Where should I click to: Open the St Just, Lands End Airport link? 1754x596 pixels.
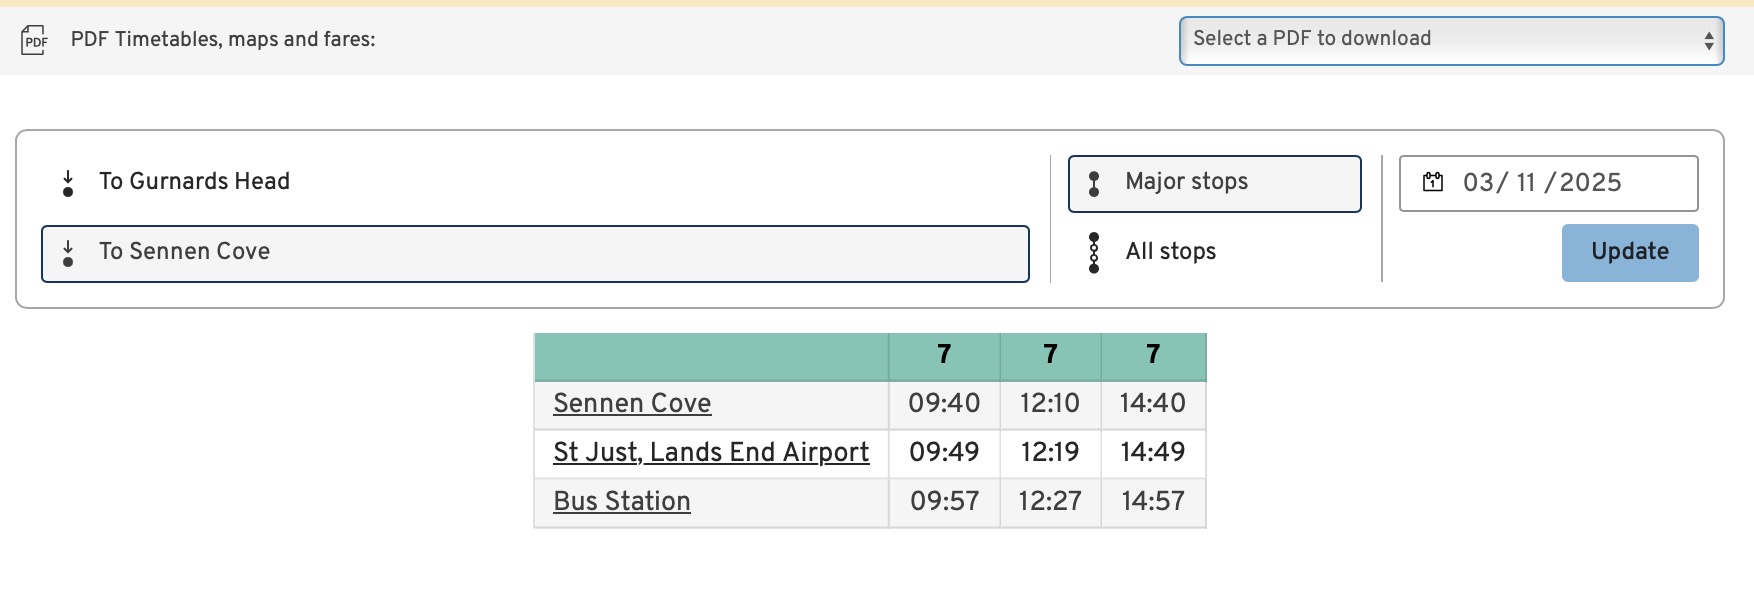(x=711, y=452)
